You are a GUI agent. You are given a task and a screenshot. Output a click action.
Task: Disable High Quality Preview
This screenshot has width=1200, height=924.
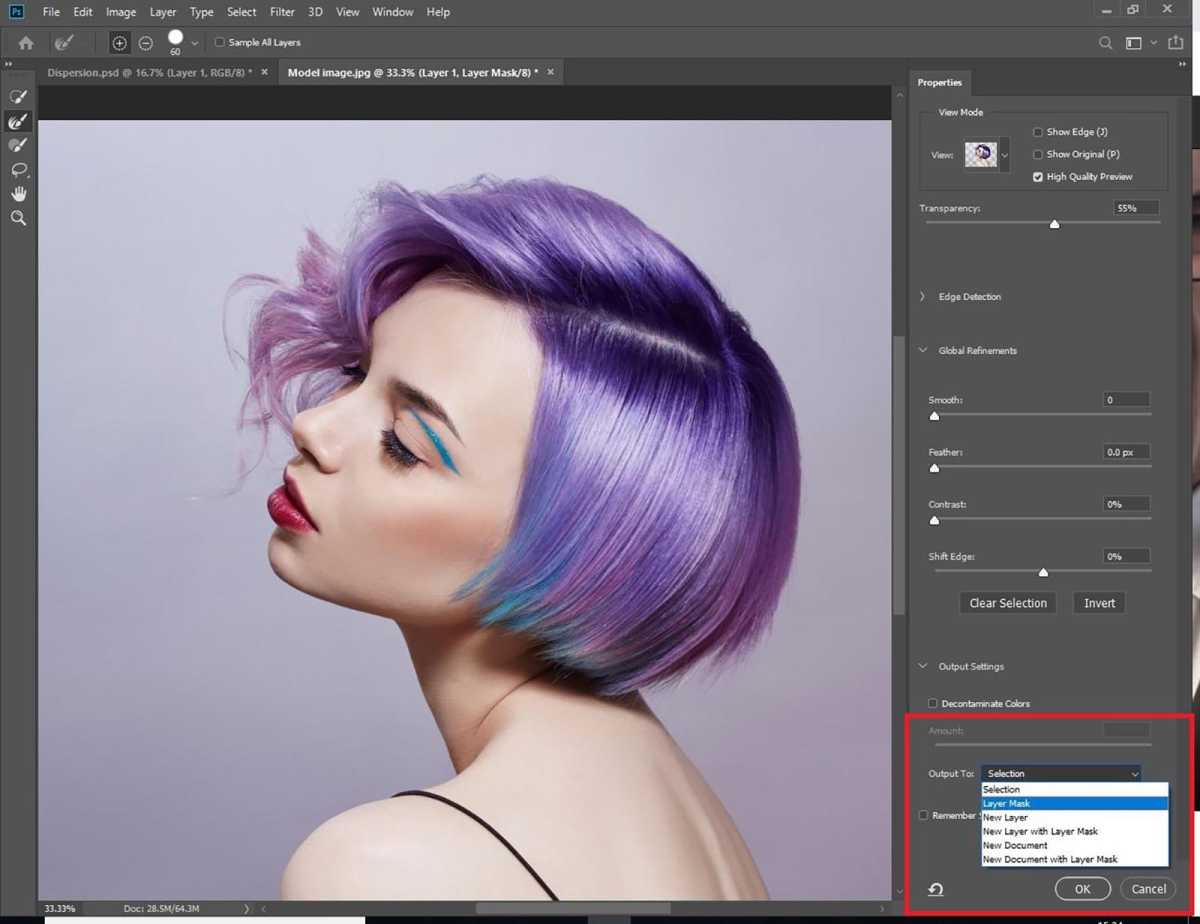(x=1038, y=176)
